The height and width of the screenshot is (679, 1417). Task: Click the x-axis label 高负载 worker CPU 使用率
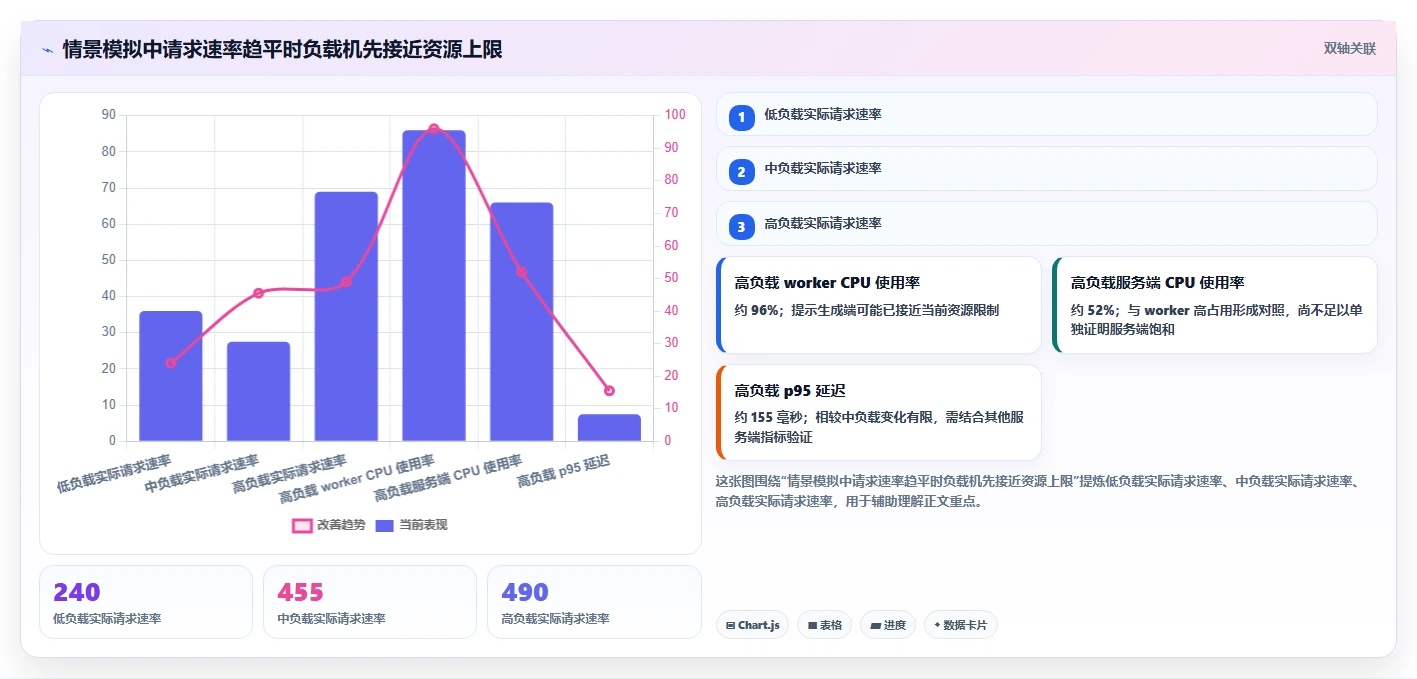pos(356,479)
